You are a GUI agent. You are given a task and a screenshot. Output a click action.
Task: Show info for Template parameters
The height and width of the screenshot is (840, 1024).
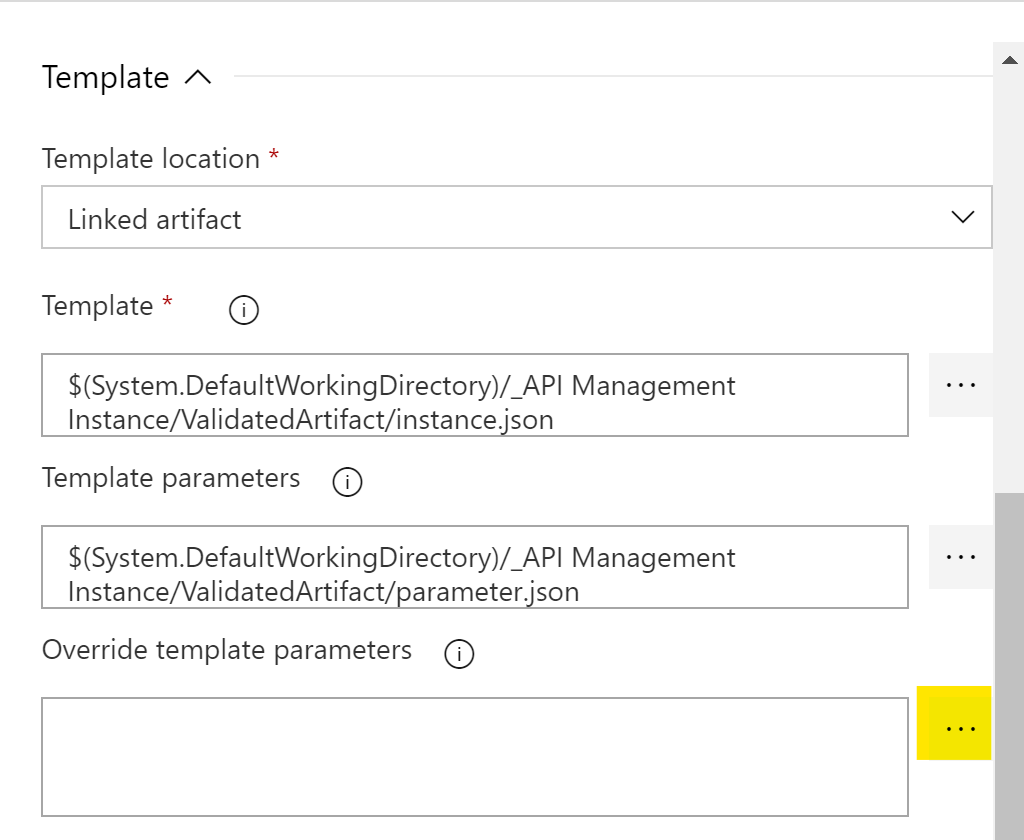tap(347, 483)
